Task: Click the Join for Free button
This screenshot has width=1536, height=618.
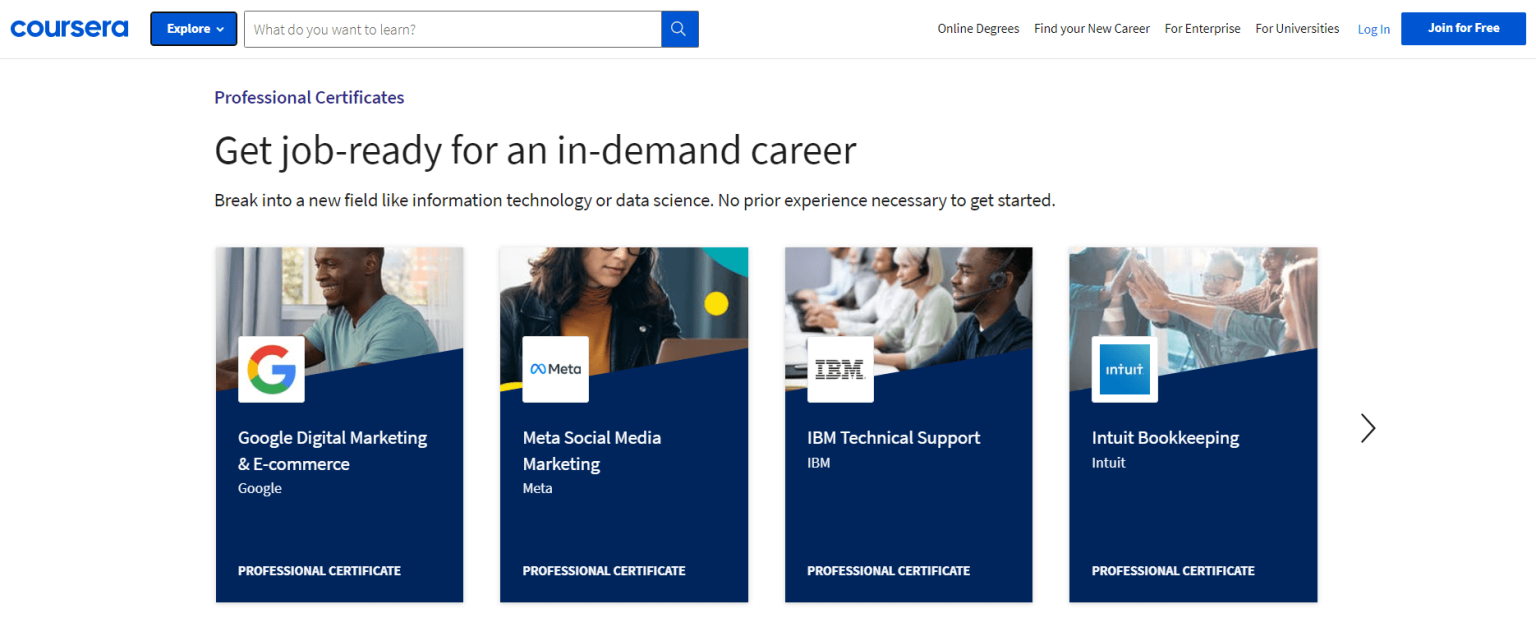Action: (x=1463, y=29)
